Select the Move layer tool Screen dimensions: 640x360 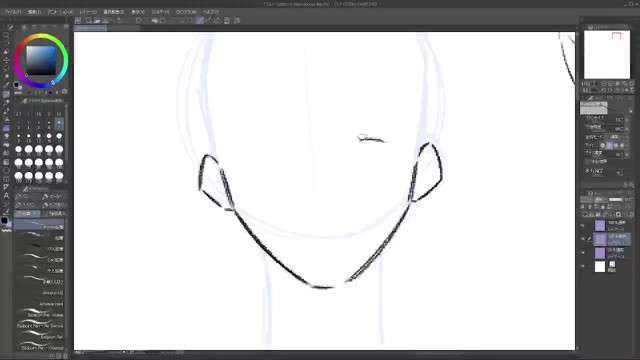click(x=6, y=60)
